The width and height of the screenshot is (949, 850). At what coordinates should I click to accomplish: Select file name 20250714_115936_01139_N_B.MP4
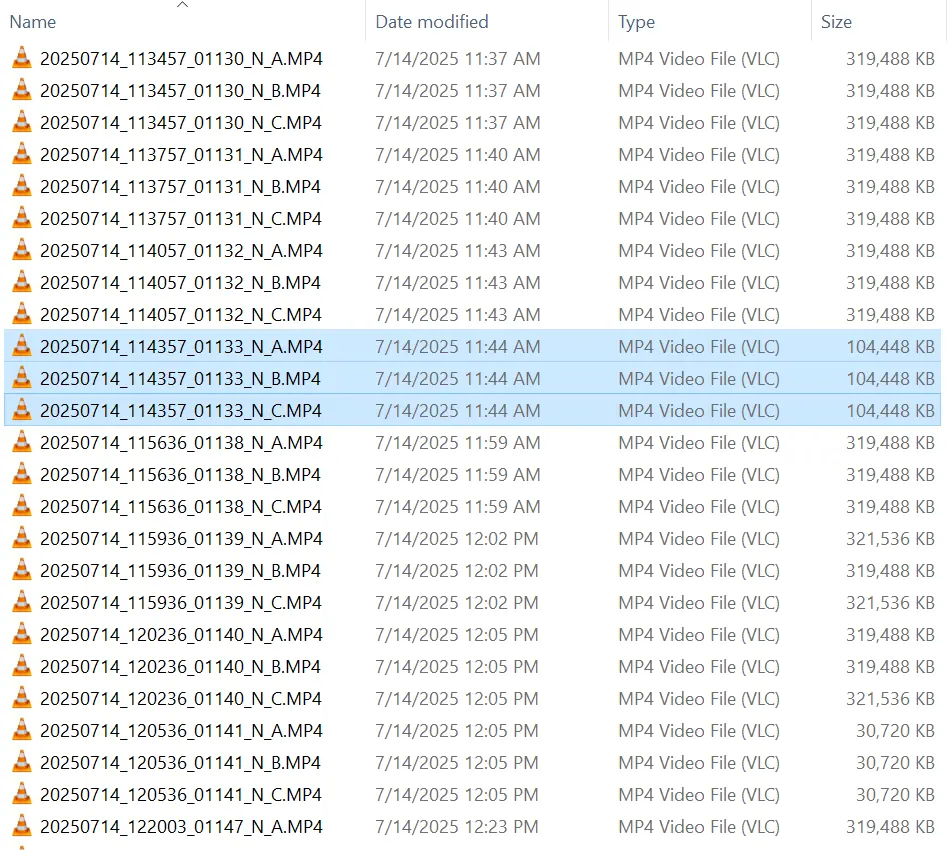180,571
